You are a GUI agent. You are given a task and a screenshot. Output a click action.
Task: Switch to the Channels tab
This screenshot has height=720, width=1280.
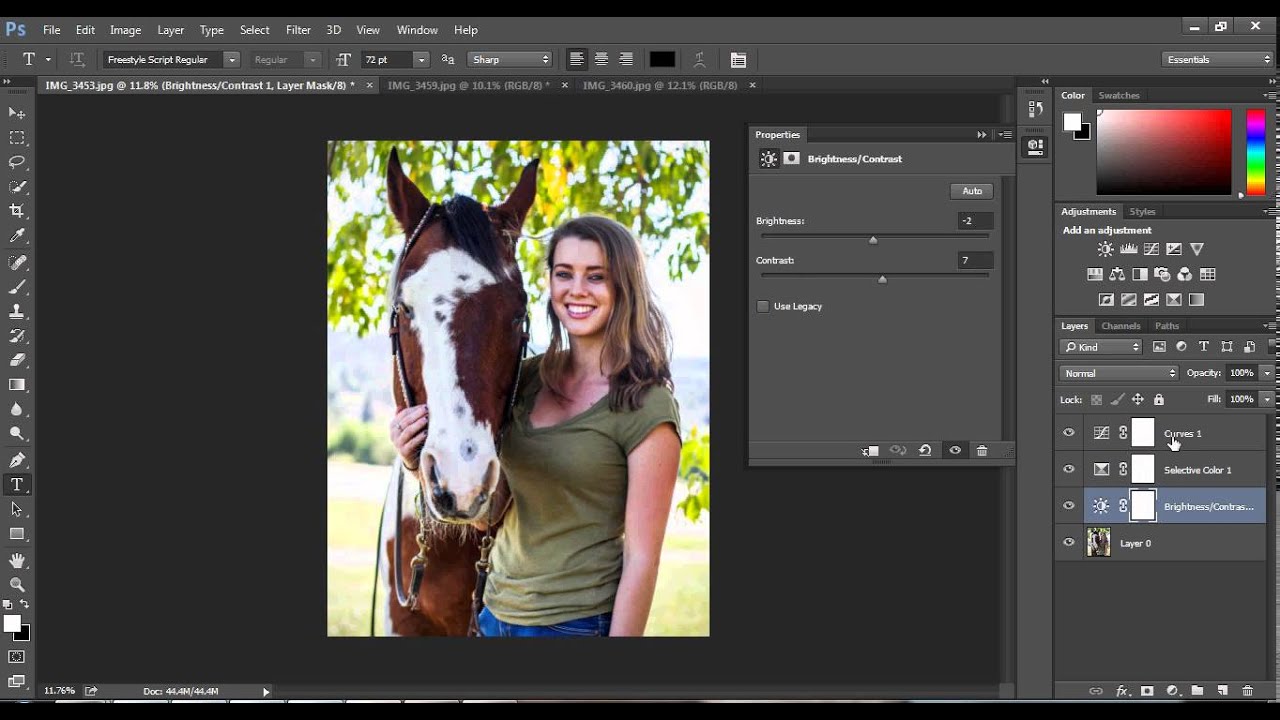pos(1120,326)
